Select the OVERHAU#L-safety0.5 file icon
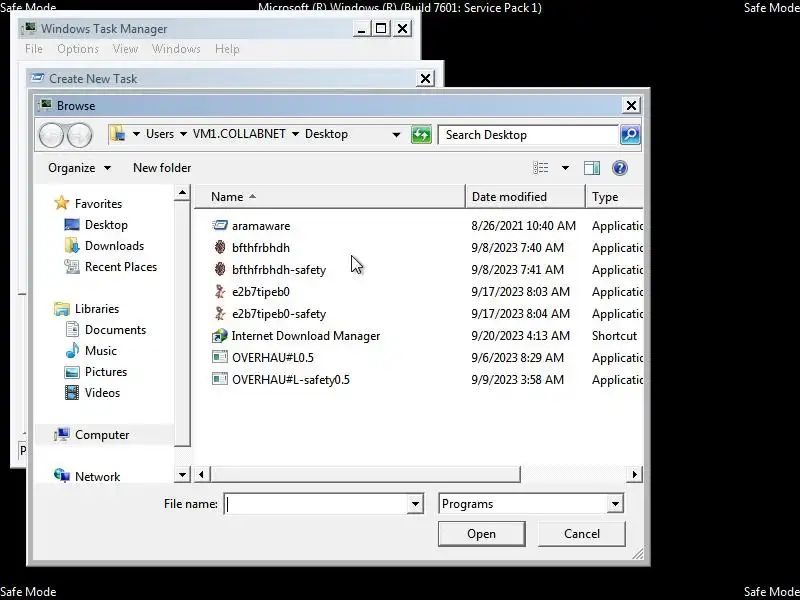 pos(219,379)
